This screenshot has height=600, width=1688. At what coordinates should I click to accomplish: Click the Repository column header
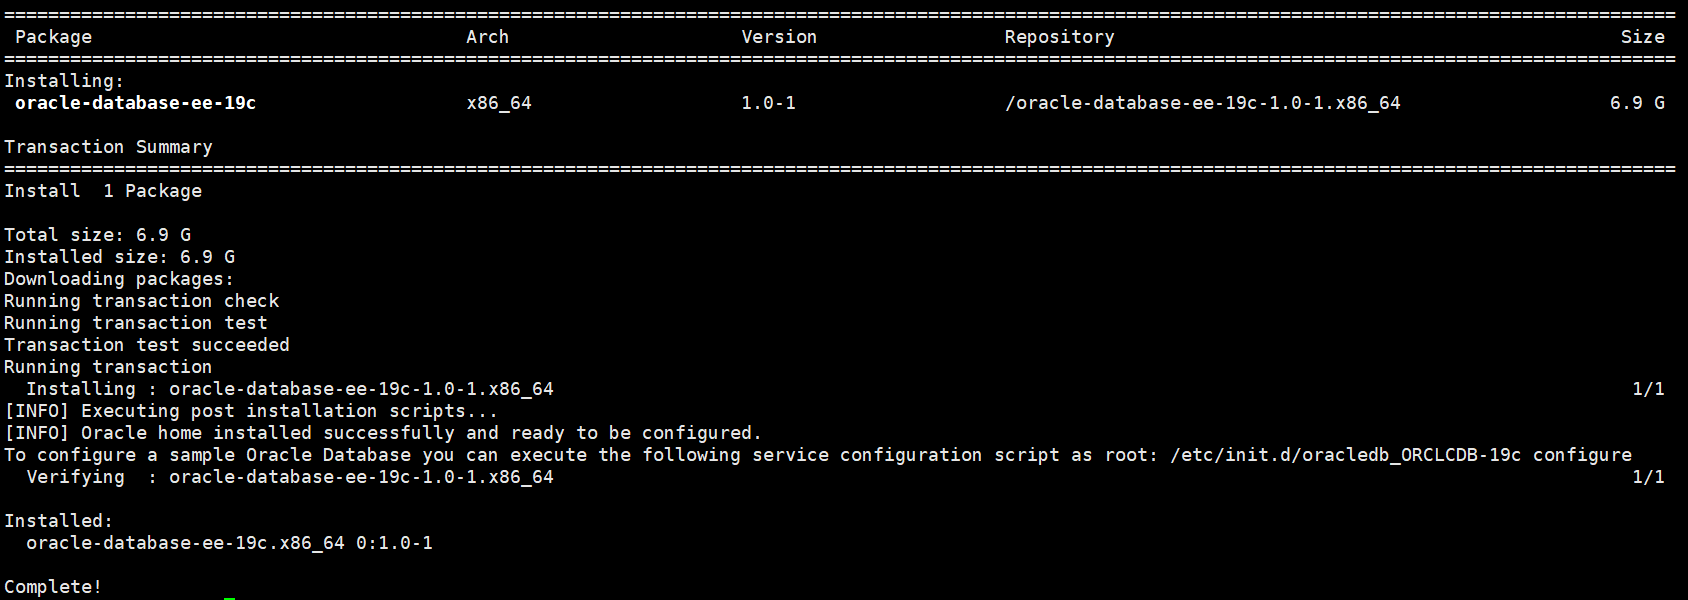[x=1059, y=37]
